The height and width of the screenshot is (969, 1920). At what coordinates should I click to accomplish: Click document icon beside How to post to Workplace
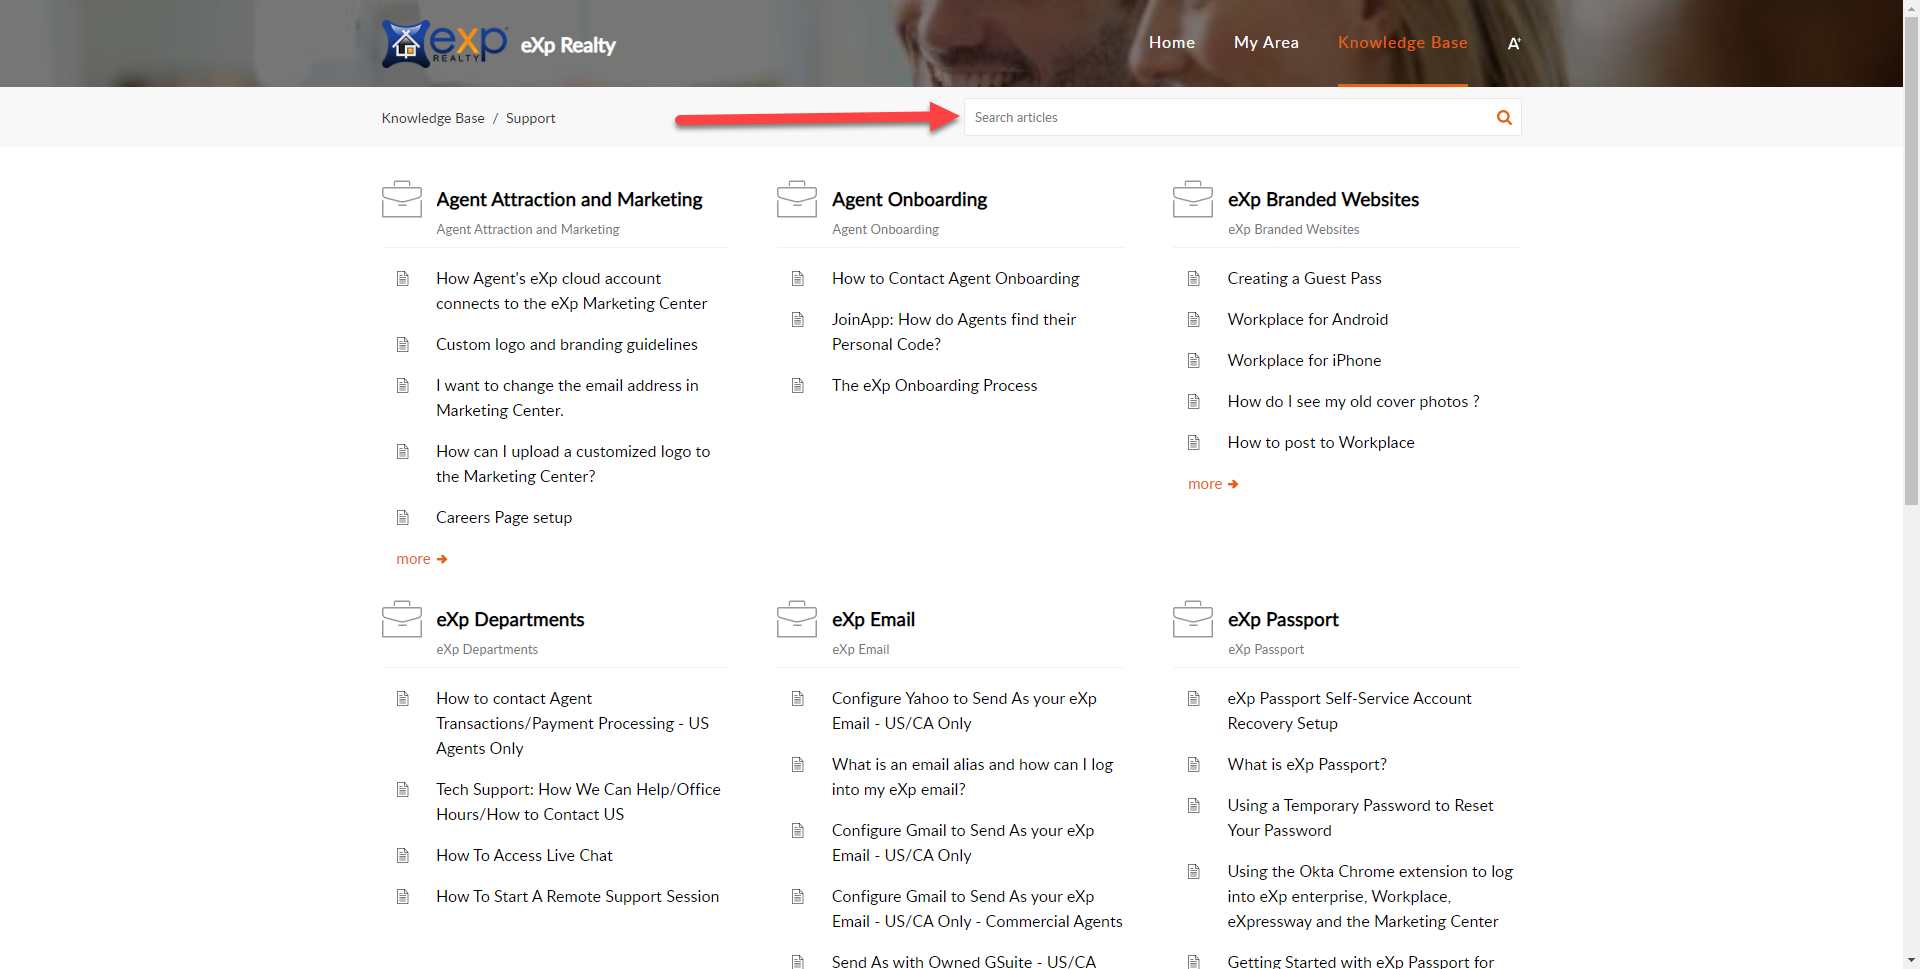coord(1194,442)
